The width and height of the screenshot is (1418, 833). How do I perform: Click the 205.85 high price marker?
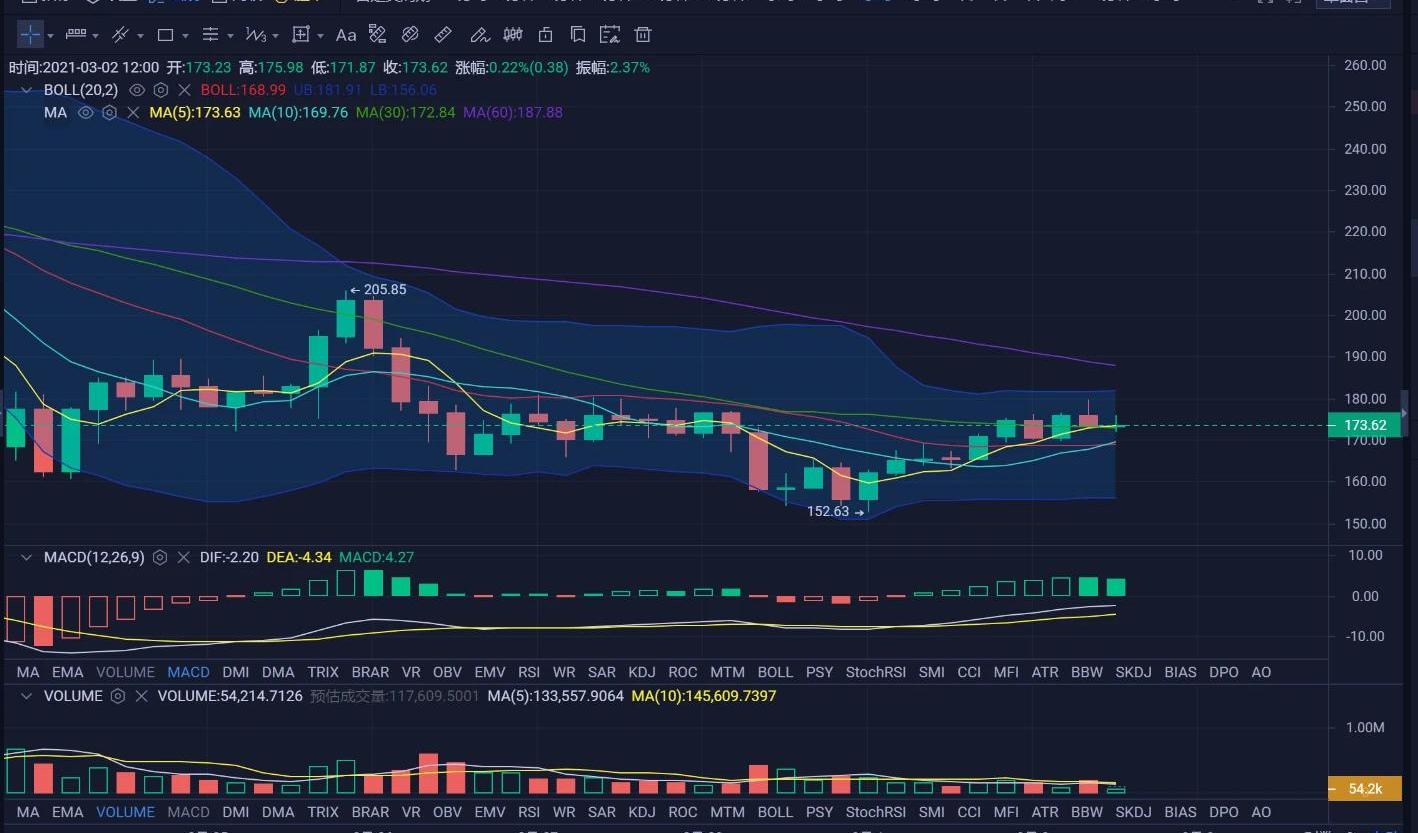click(x=378, y=290)
